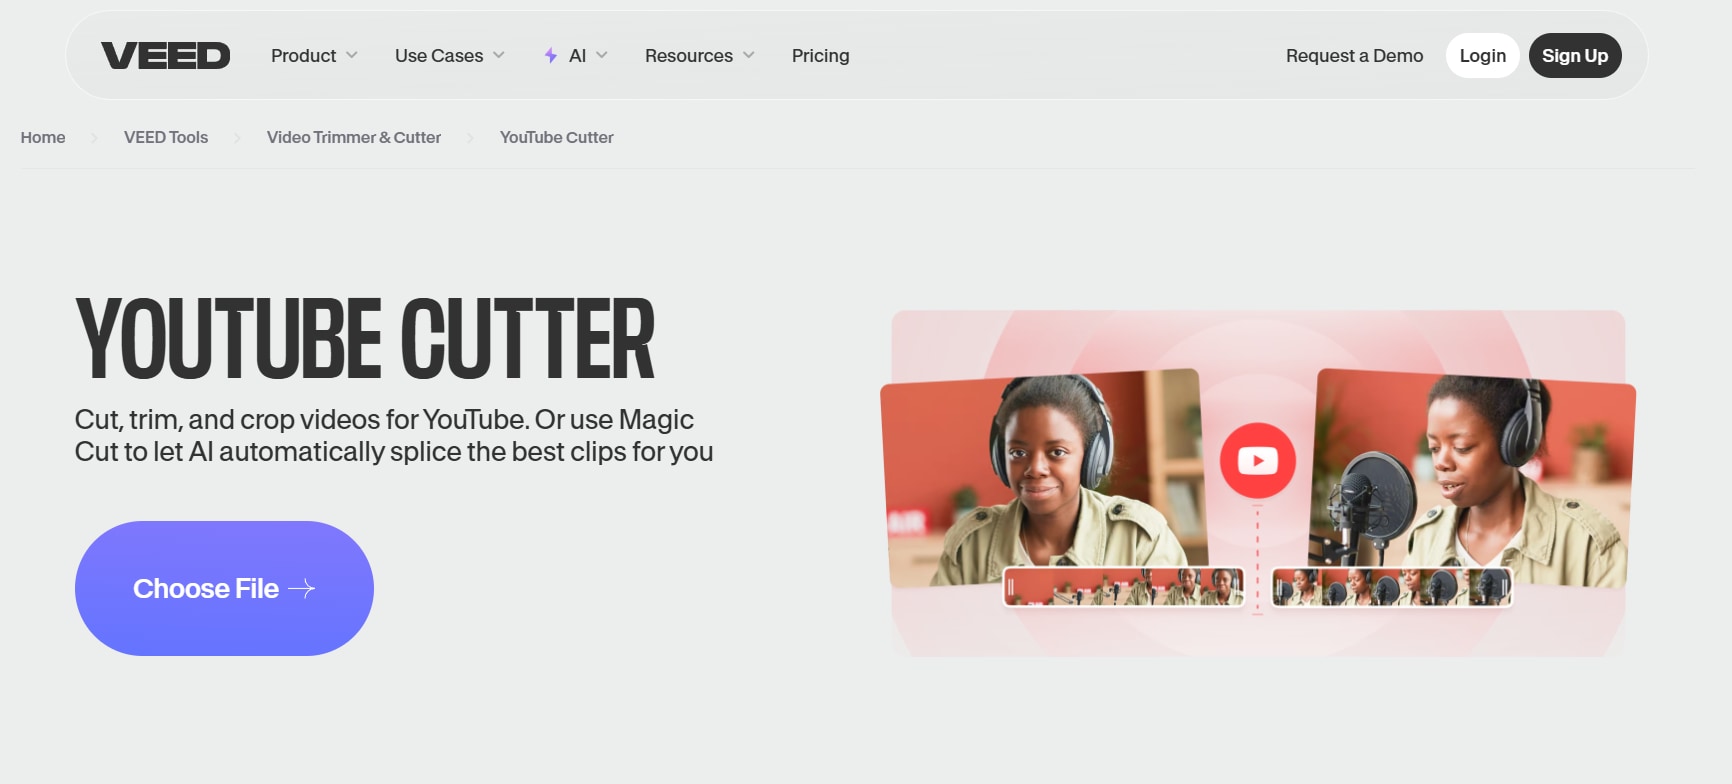Expand the Product dropdown chevron
1732x784 pixels.
352,55
